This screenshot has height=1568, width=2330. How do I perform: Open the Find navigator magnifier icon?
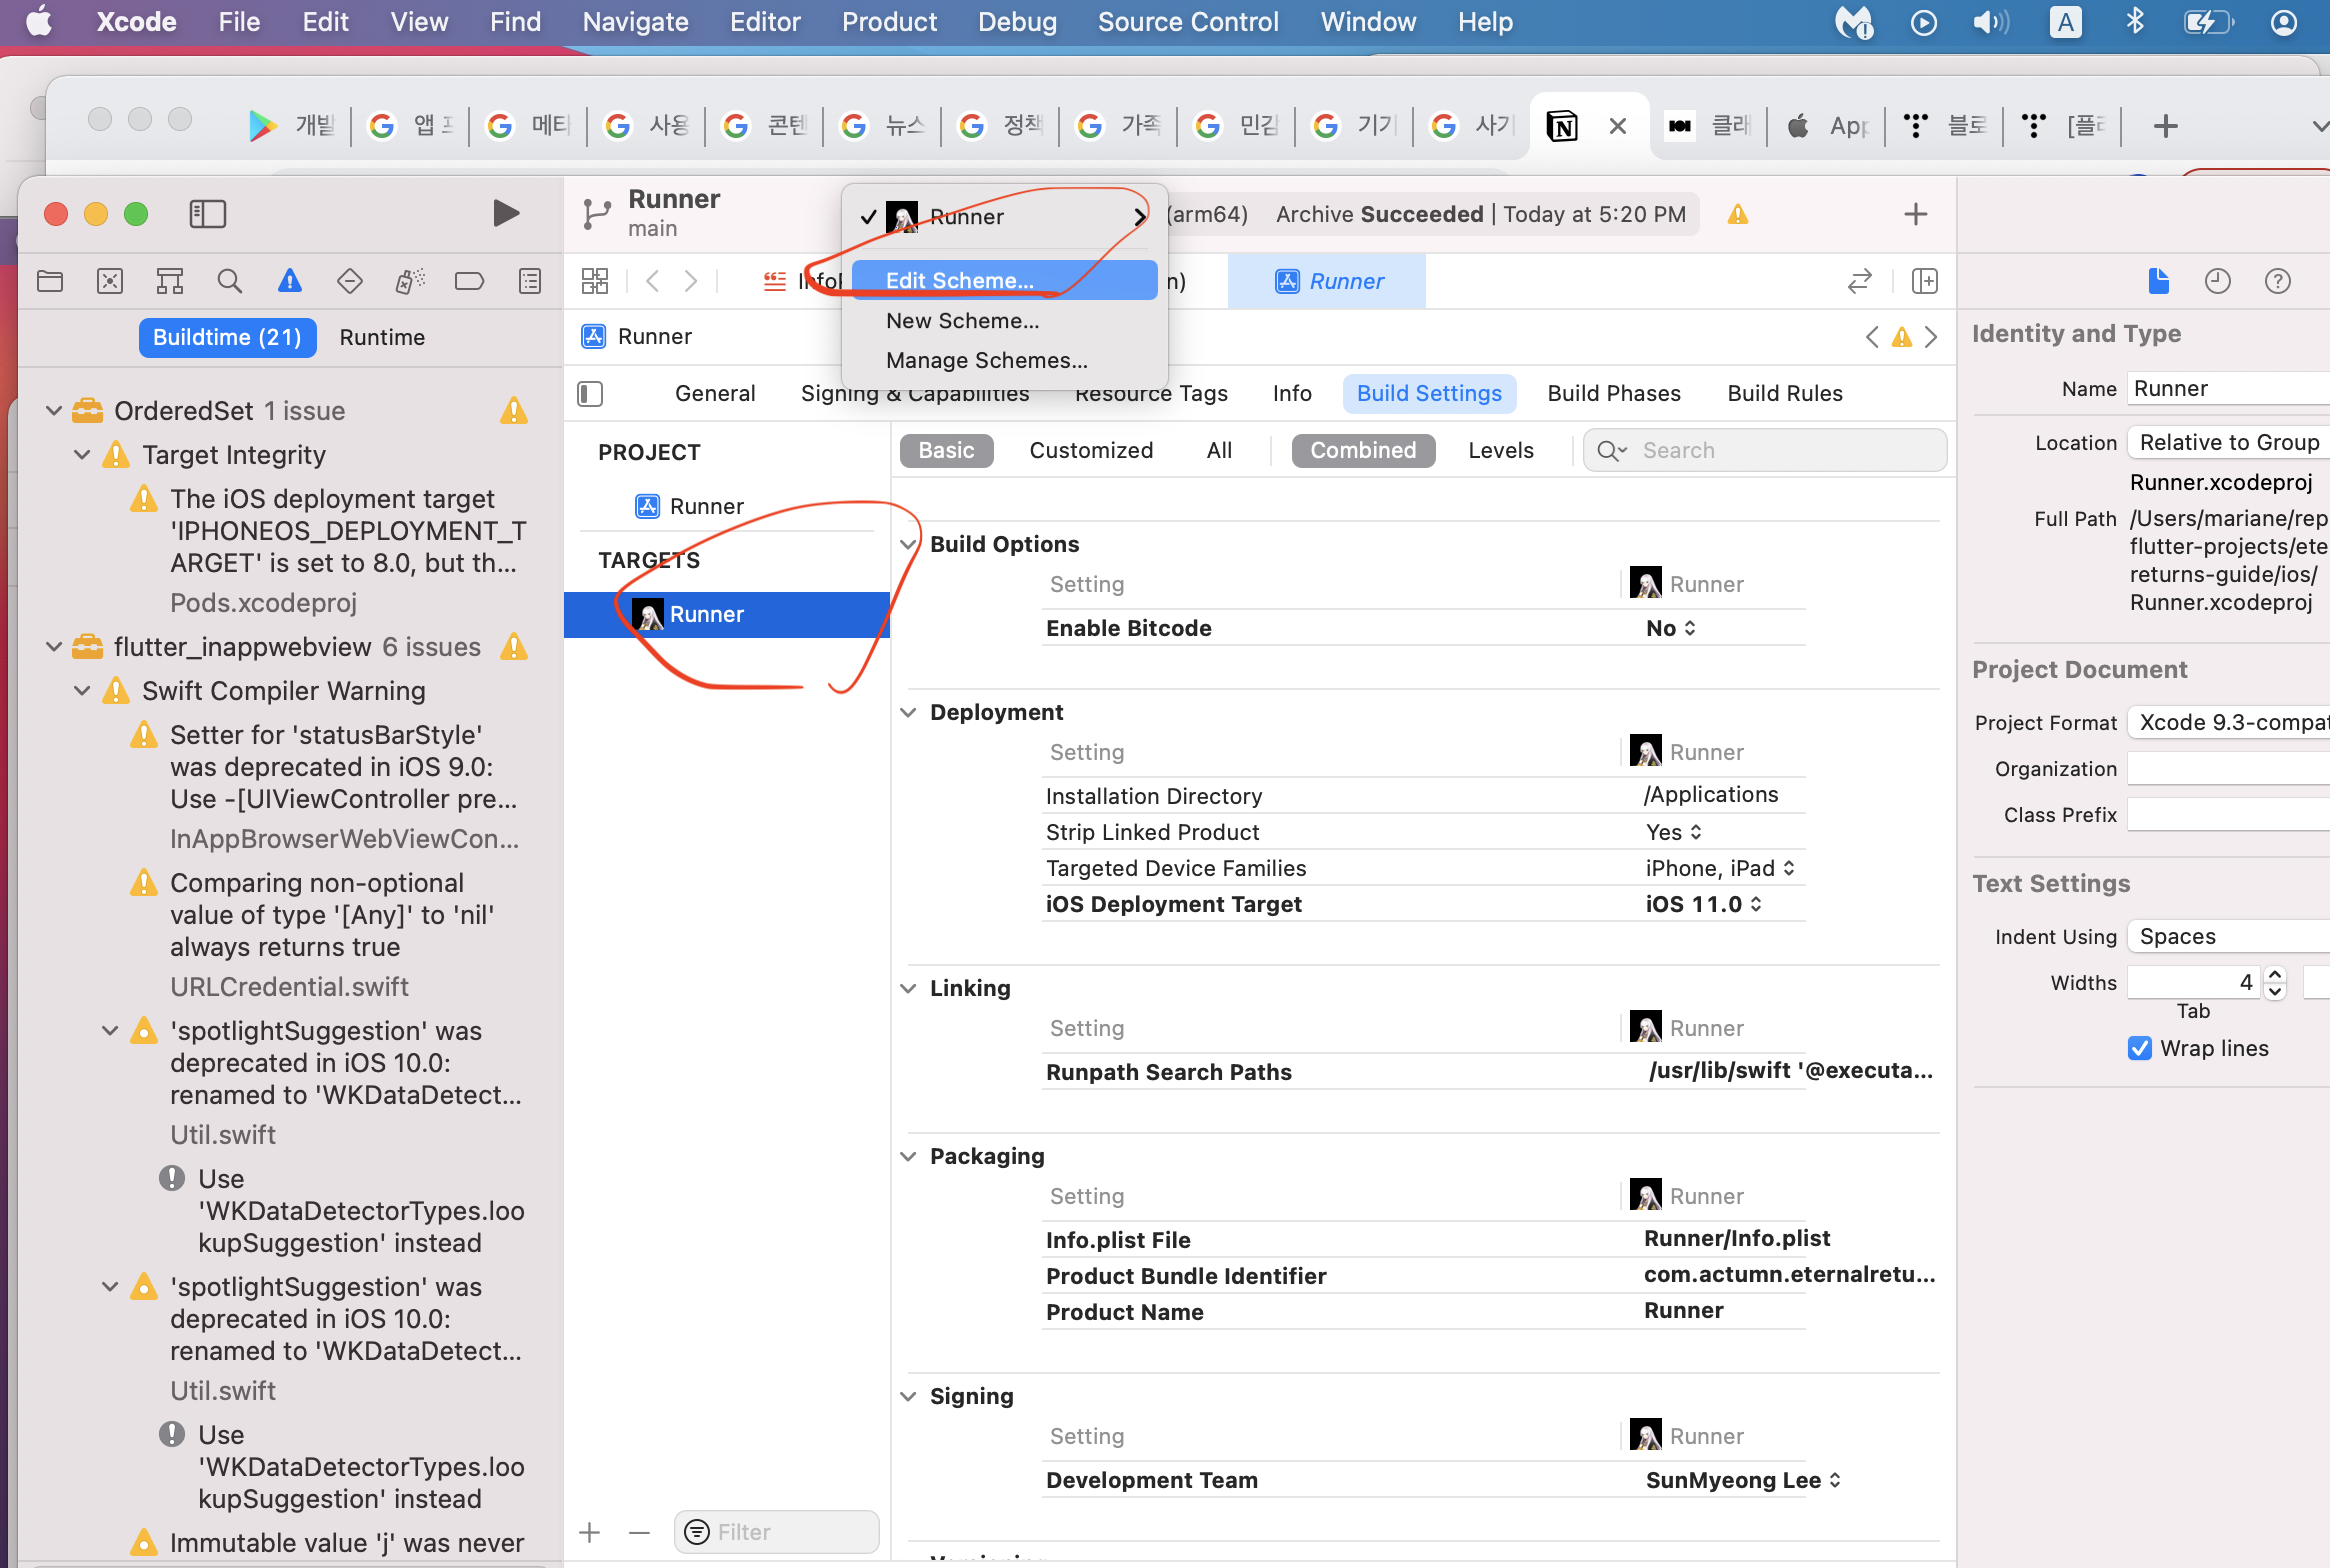pos(229,281)
